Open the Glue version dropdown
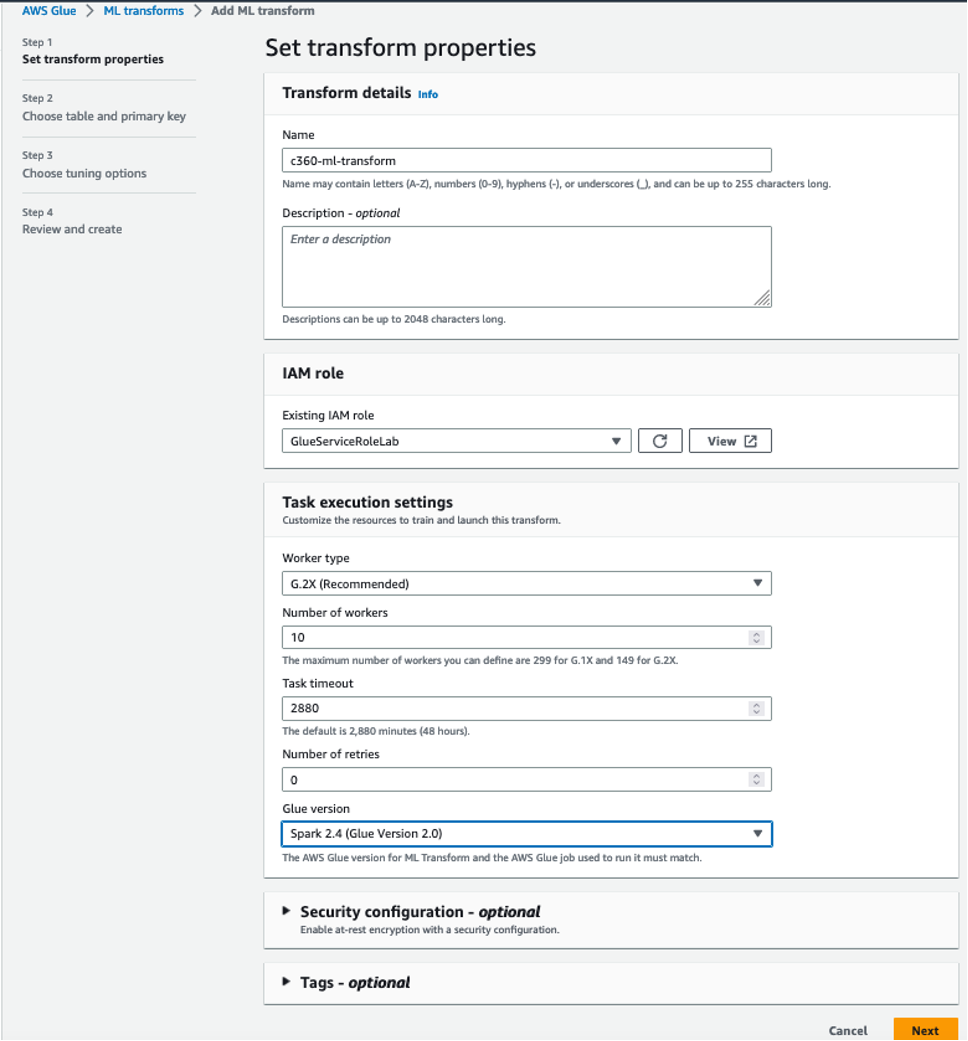 point(526,834)
